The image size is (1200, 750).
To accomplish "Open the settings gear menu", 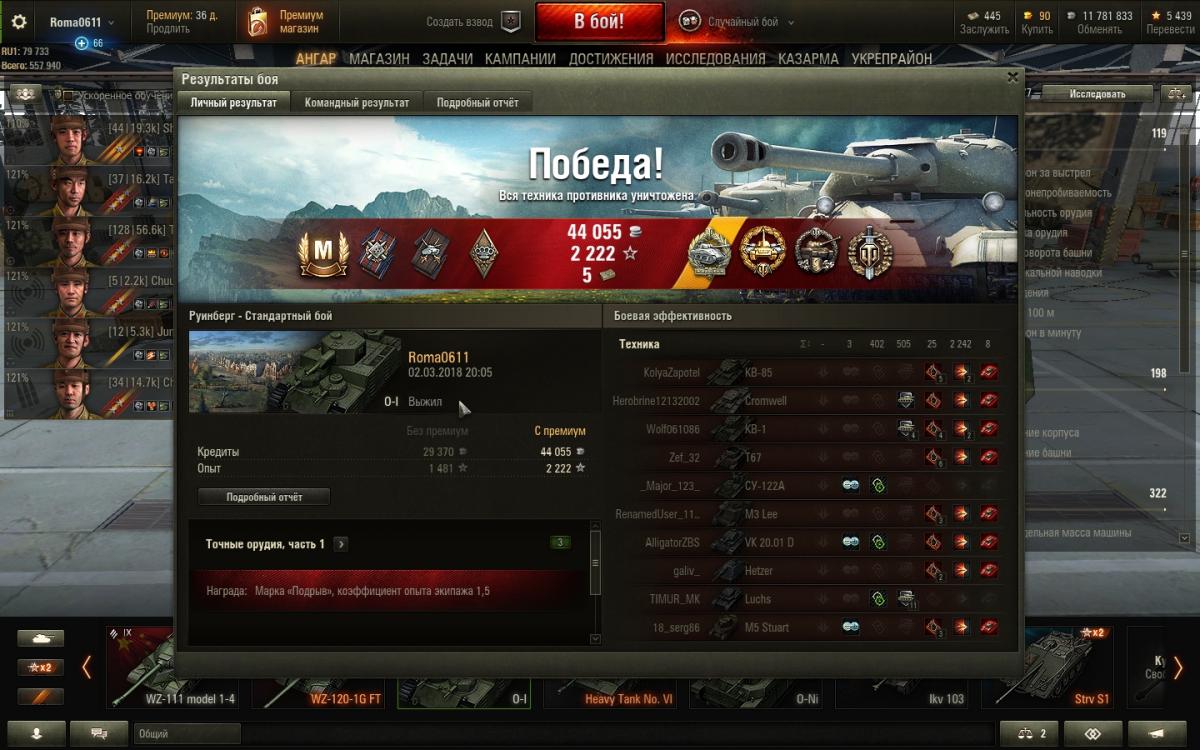I will tap(18, 22).
